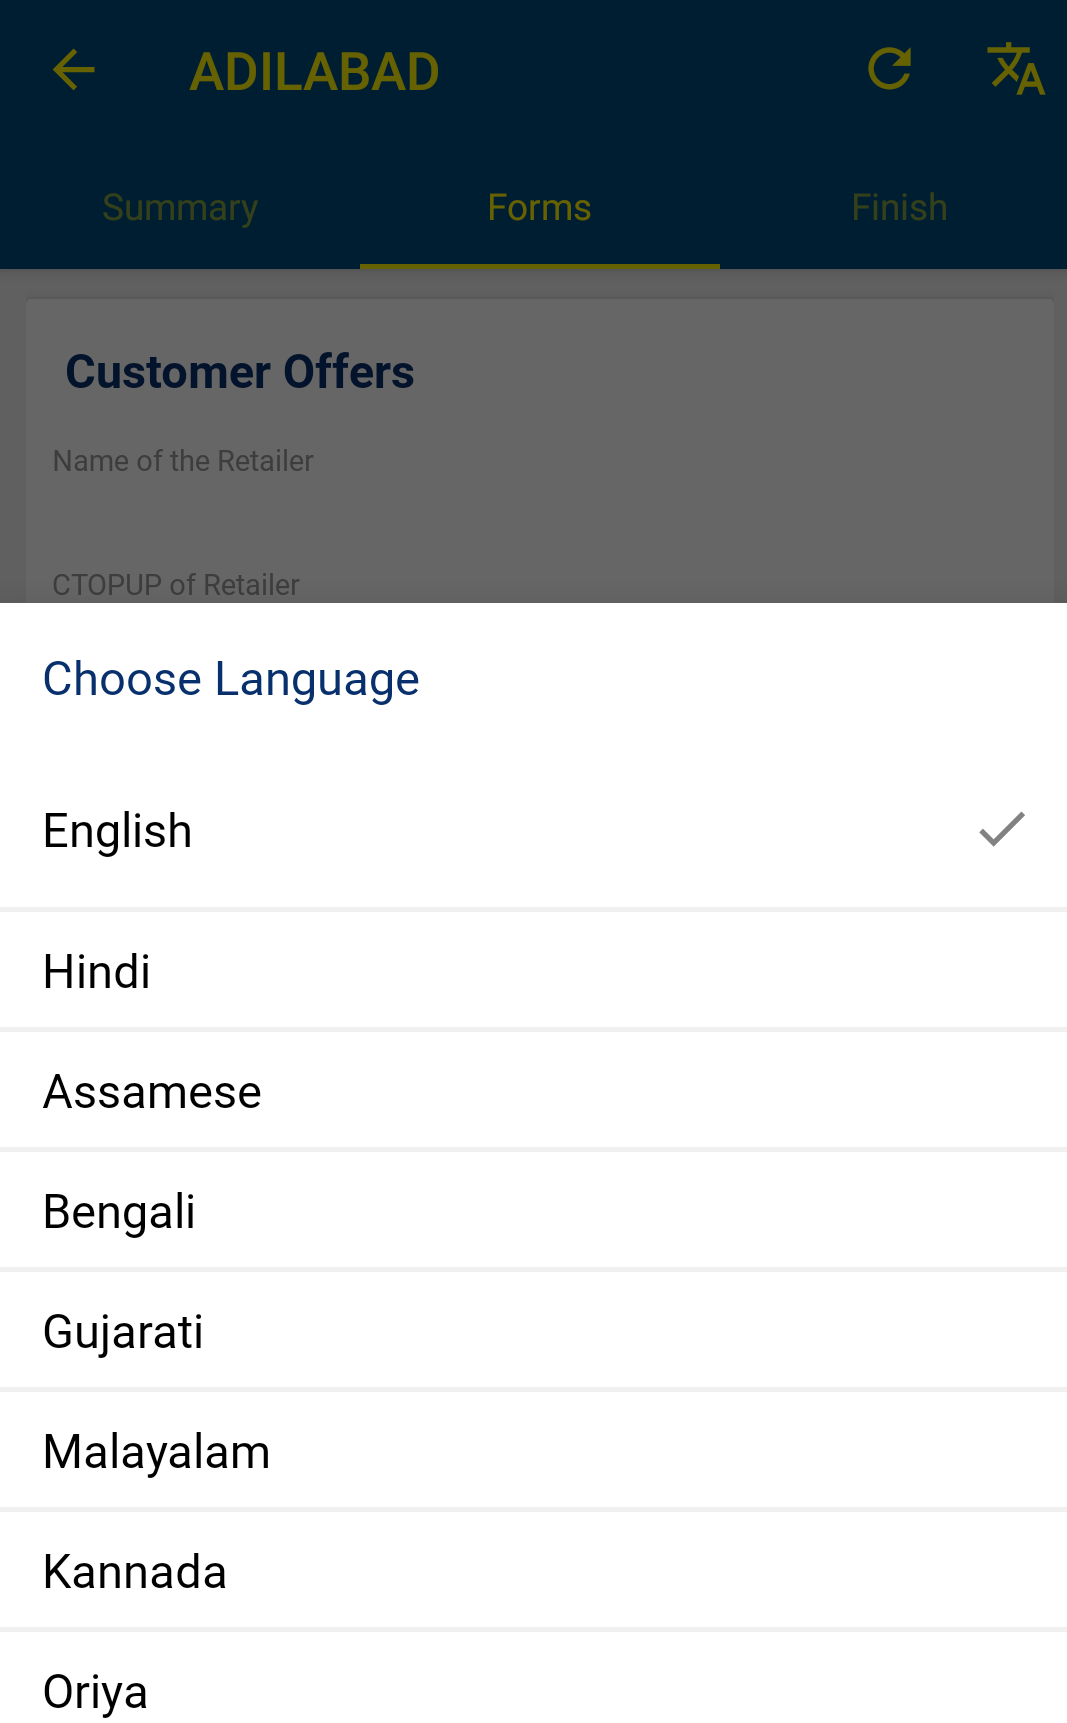1067x1723 pixels.
Task: Open the translate language icon
Action: point(1016,70)
